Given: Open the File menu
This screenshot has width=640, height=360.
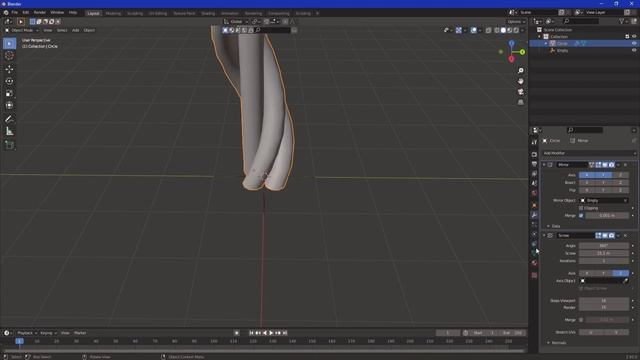Looking at the screenshot, I should pos(15,13).
